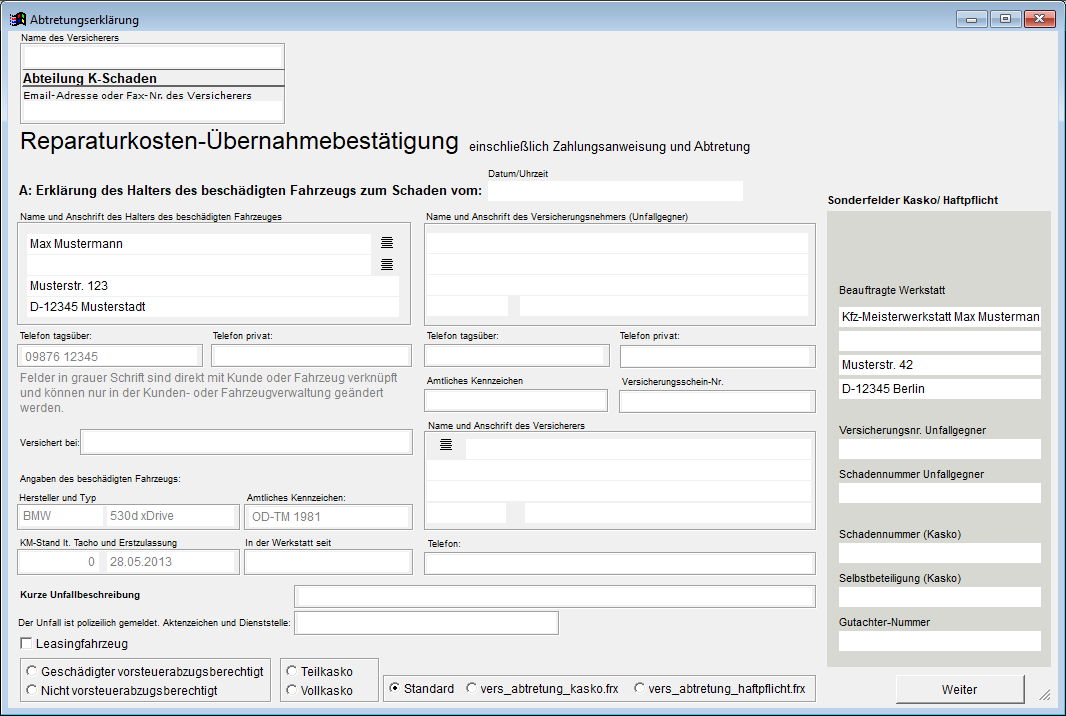Close the Abtretungserklärung window

1039,19
